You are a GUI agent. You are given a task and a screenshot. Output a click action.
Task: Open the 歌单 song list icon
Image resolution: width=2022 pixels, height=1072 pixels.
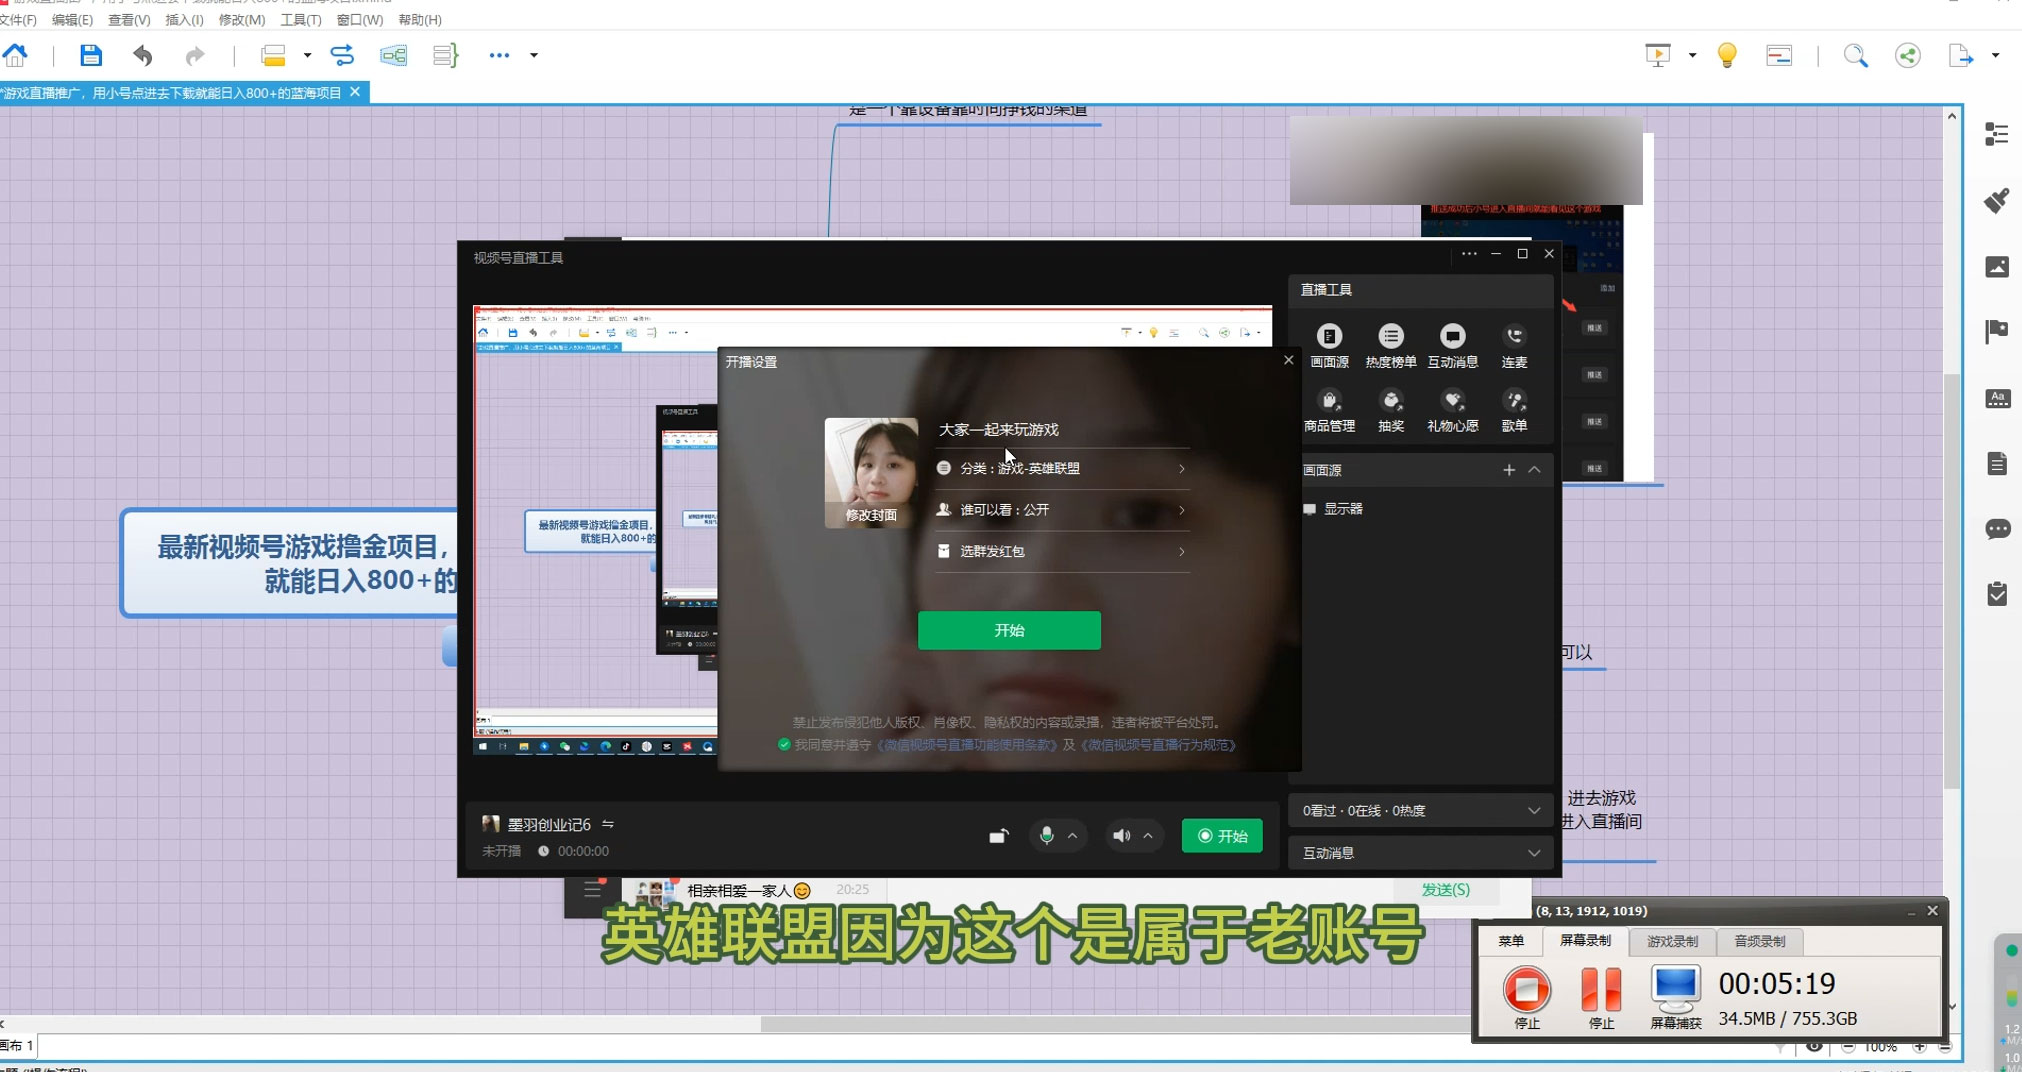[x=1514, y=401]
